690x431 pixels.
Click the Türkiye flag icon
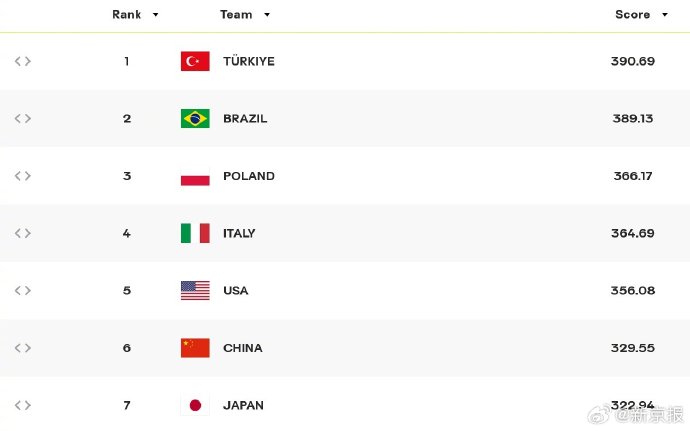click(195, 61)
